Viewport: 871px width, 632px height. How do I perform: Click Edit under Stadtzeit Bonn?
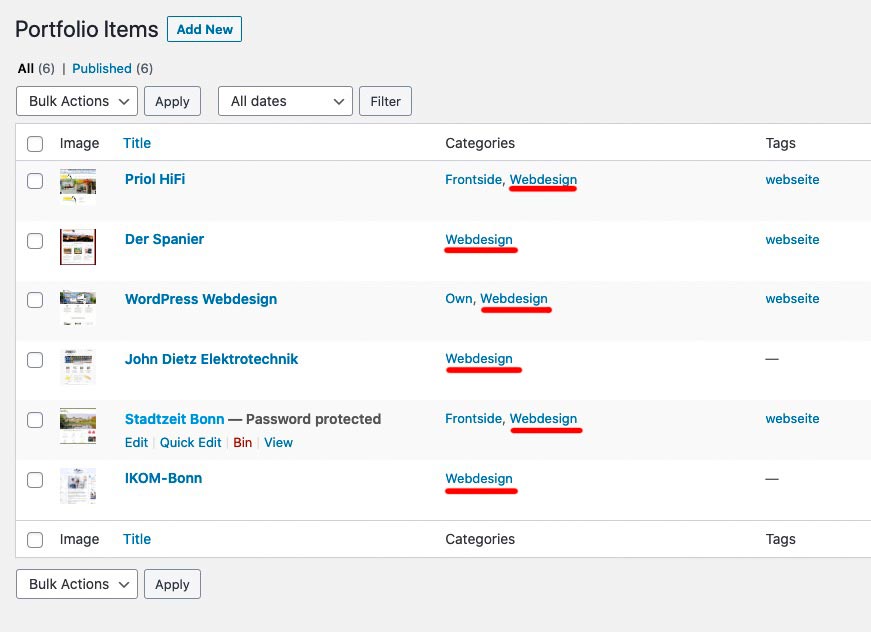pos(136,443)
